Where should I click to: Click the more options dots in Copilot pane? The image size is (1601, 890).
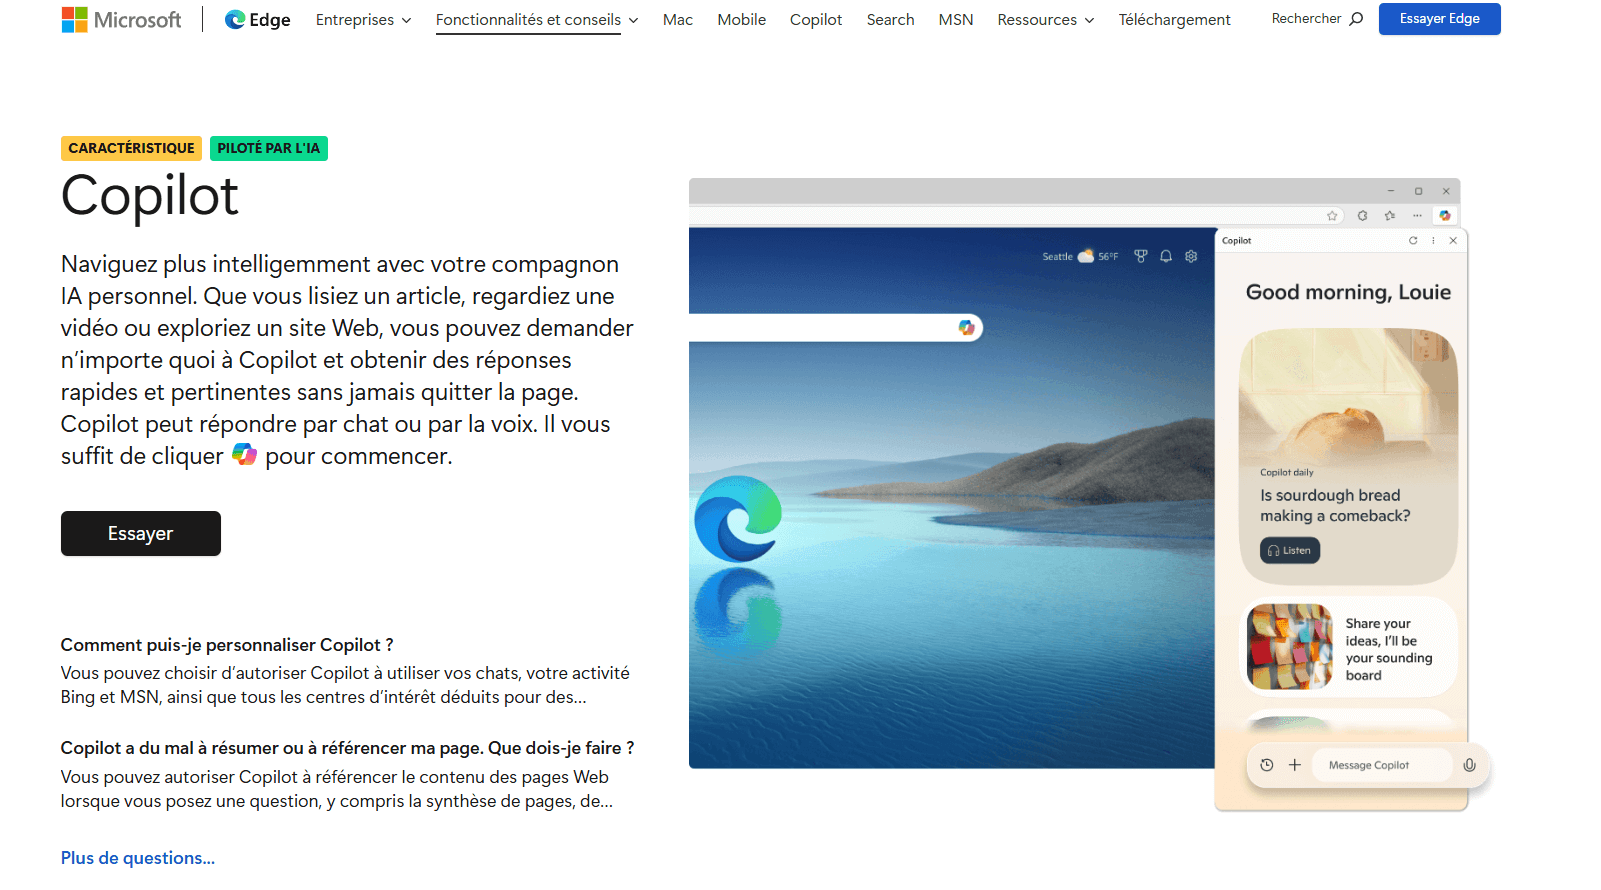point(1433,240)
